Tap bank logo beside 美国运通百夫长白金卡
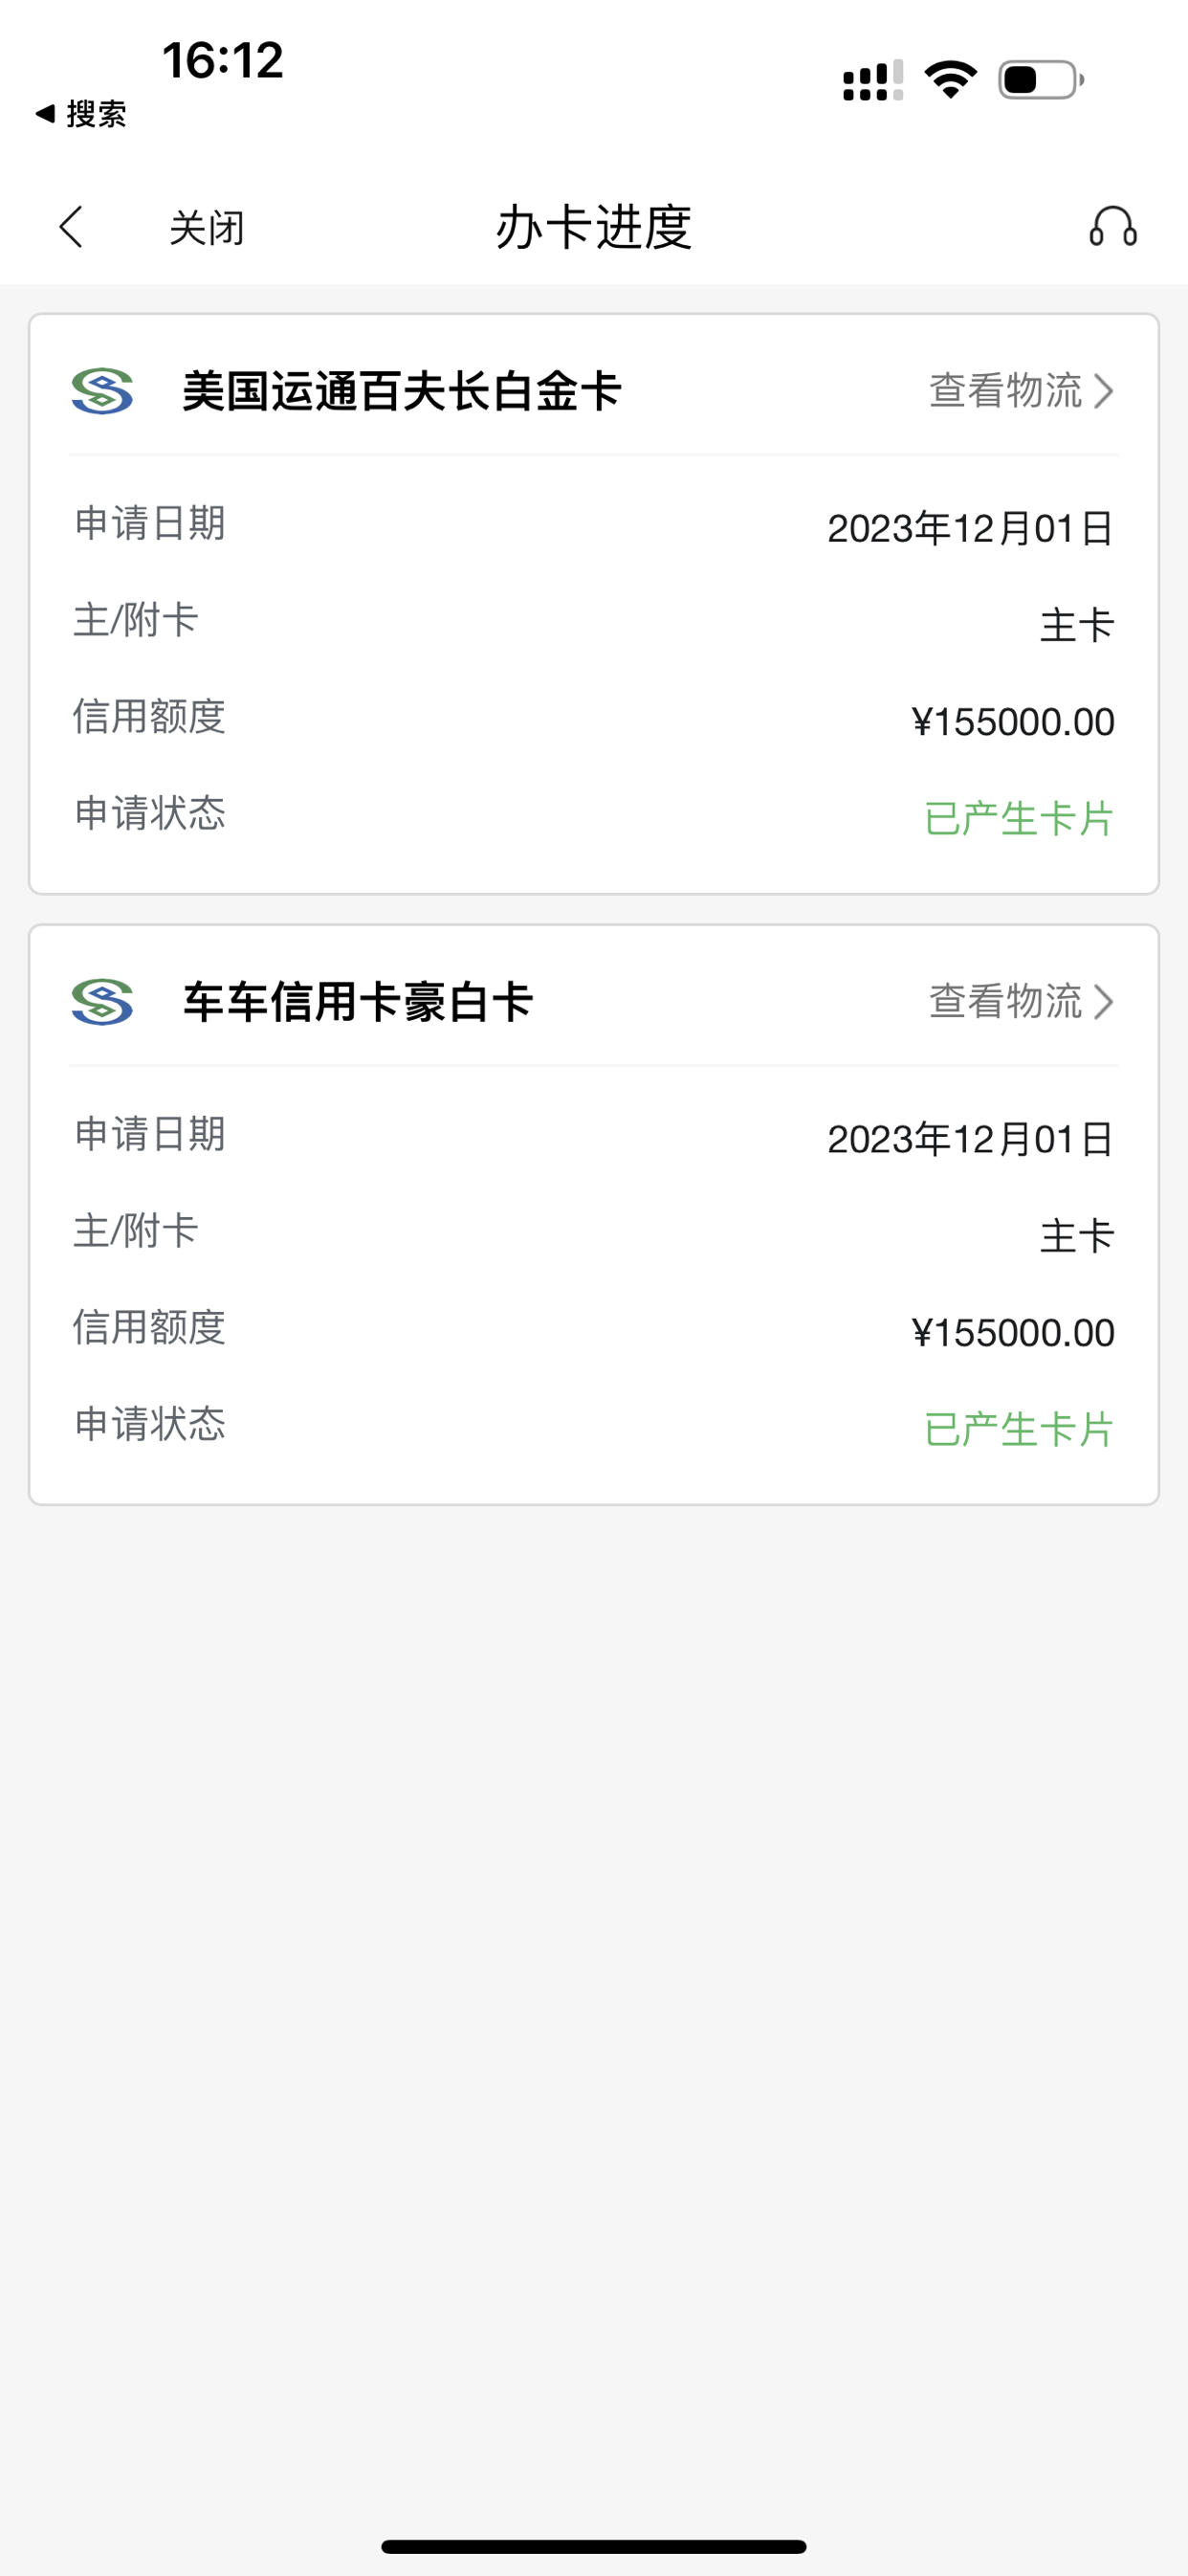 click(102, 391)
